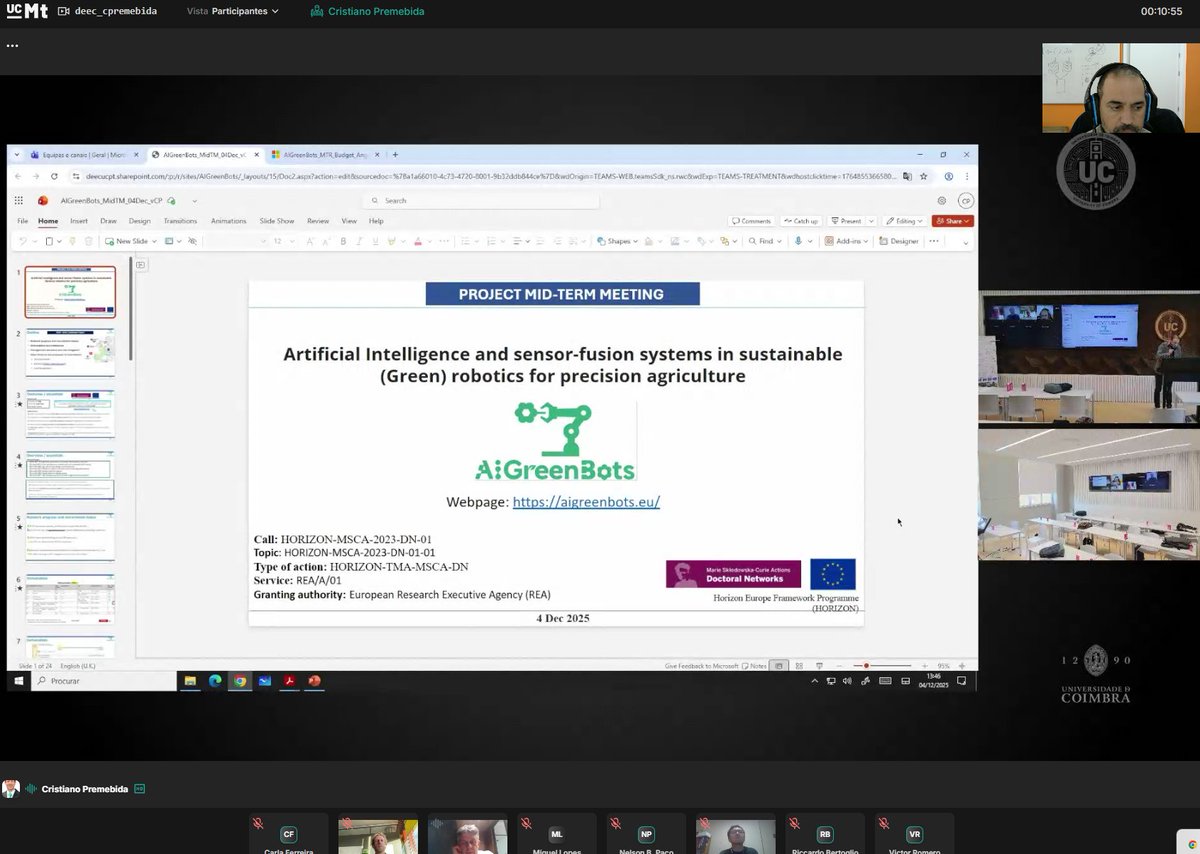Expand the ribbon display options chevron
The image size is (1200, 854).
(965, 243)
